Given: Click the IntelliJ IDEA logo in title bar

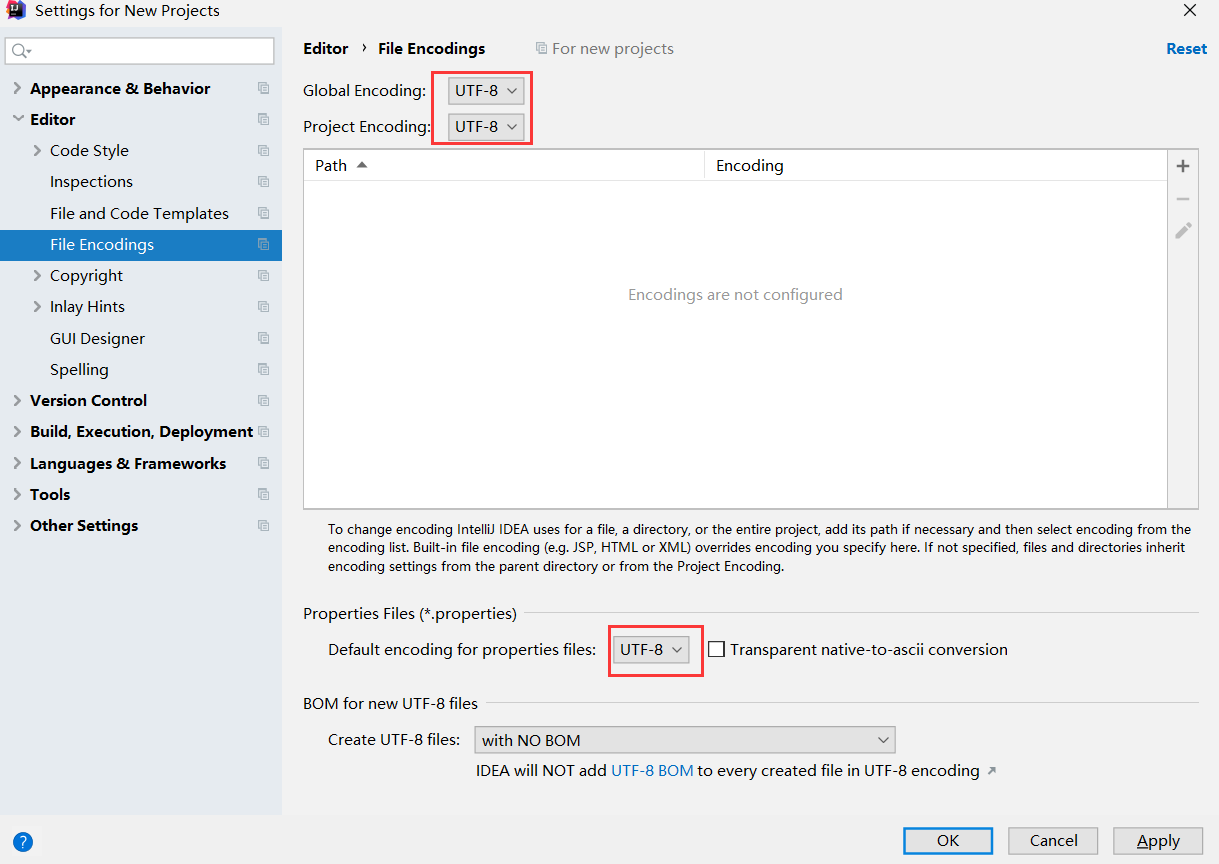Looking at the screenshot, I should [16, 11].
